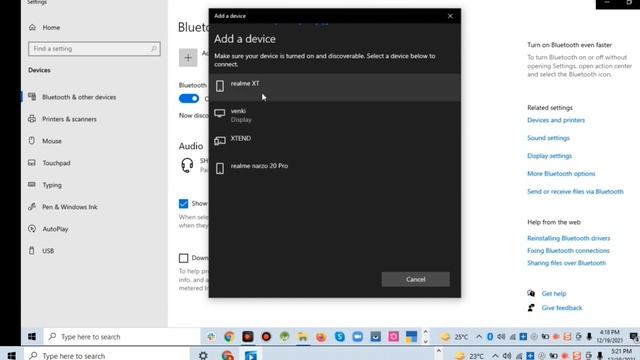
Task: Click Get help link
Action: tap(553, 293)
